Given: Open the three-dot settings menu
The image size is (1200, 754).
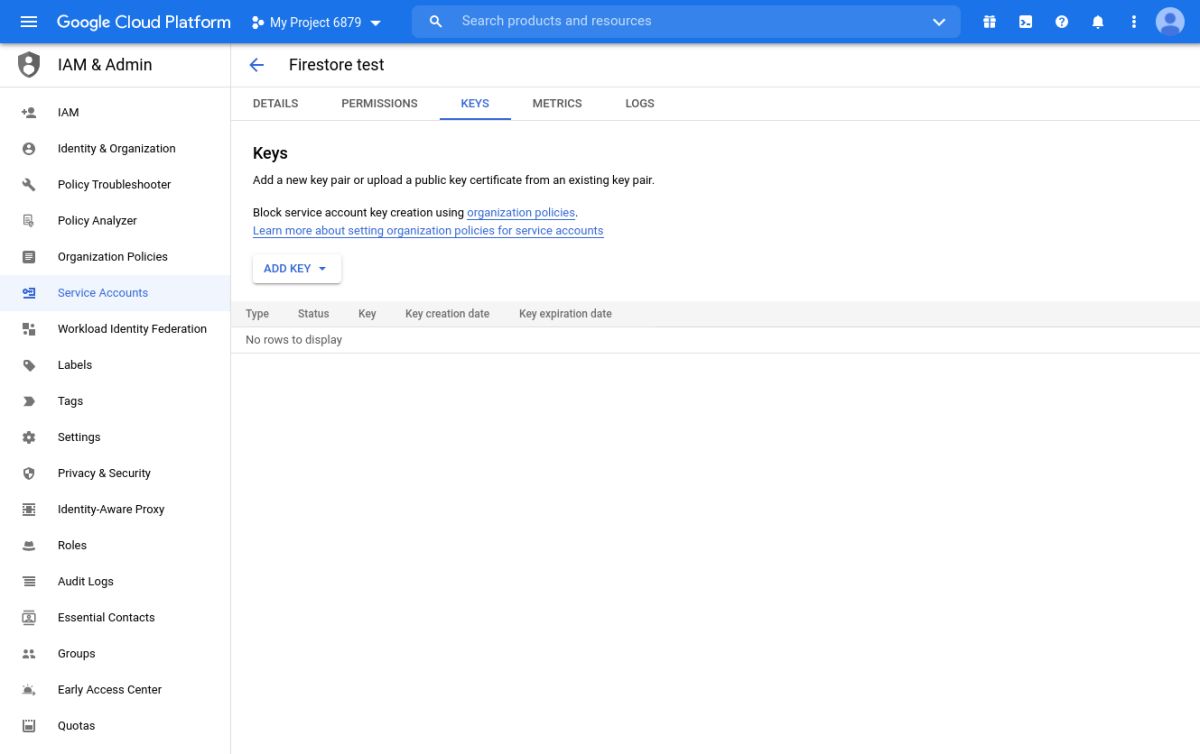Looking at the screenshot, I should click(1133, 21).
